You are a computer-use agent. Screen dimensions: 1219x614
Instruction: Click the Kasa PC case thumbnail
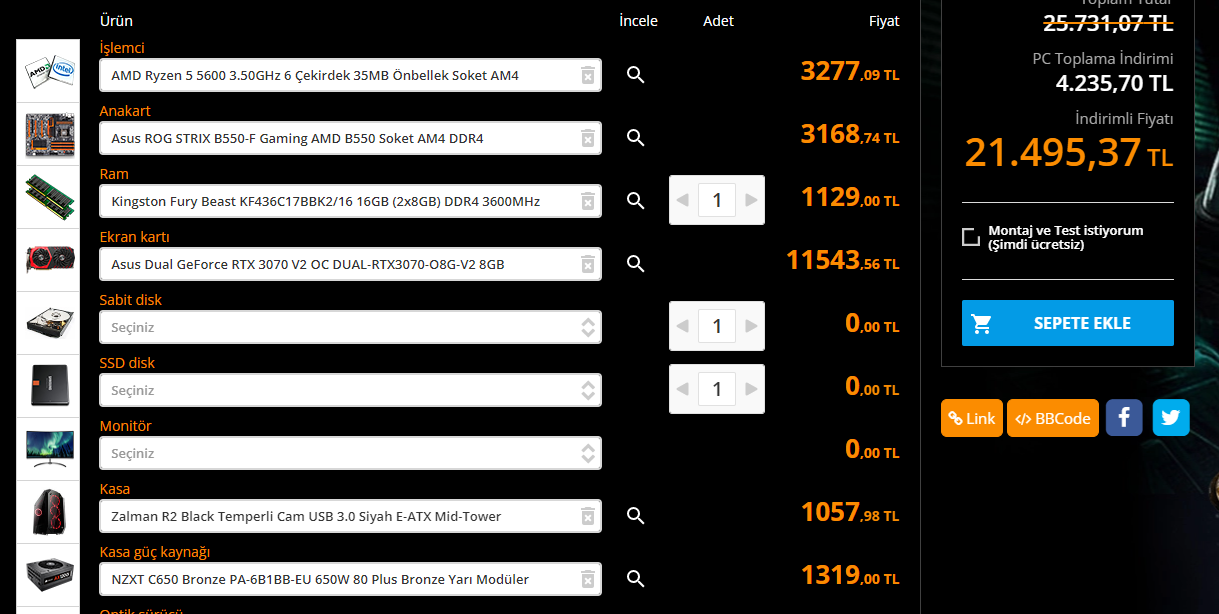pyautogui.click(x=50, y=512)
